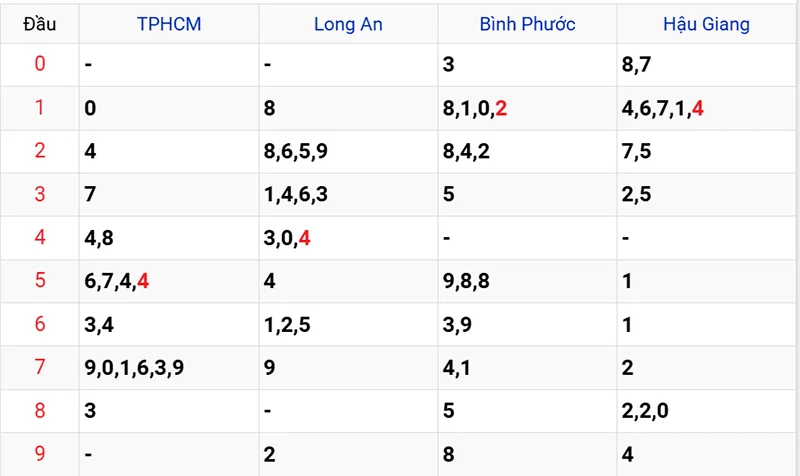Select the red row label 0 in Đầu column
Screen dimensions: 800x476
40,65
